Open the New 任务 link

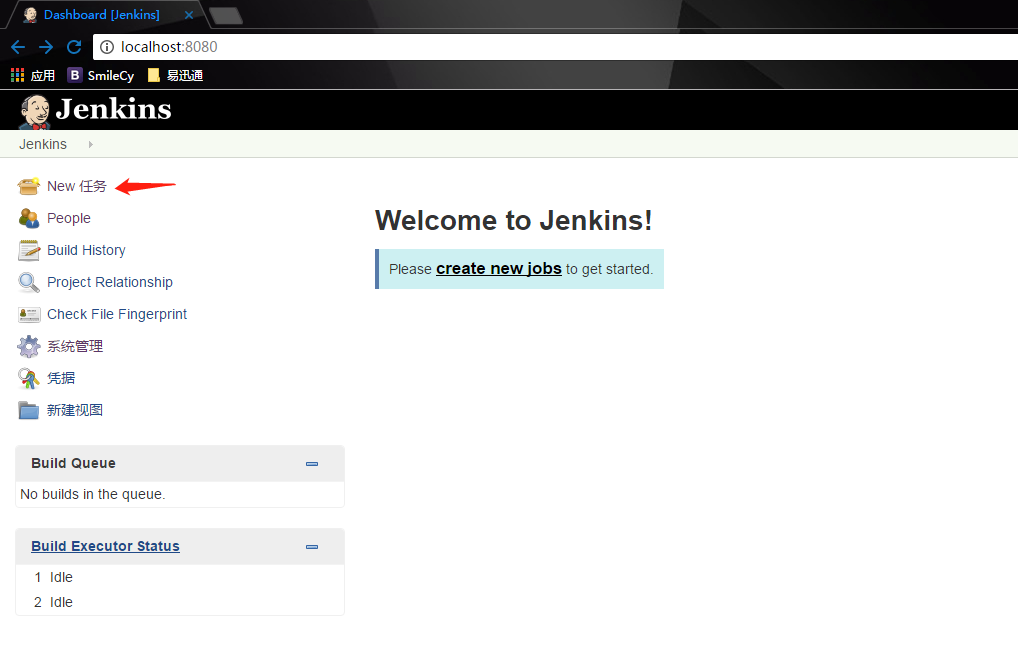(x=77, y=186)
